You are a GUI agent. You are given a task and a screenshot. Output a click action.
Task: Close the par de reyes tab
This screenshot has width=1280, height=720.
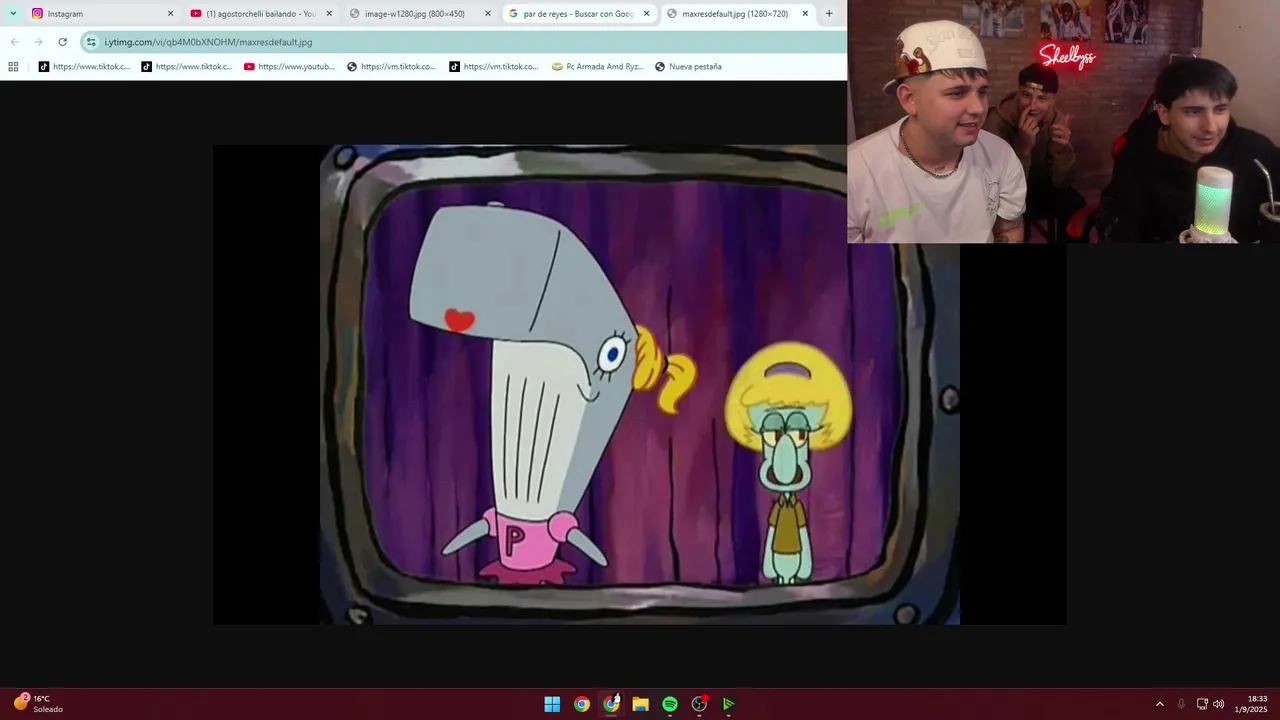click(646, 14)
